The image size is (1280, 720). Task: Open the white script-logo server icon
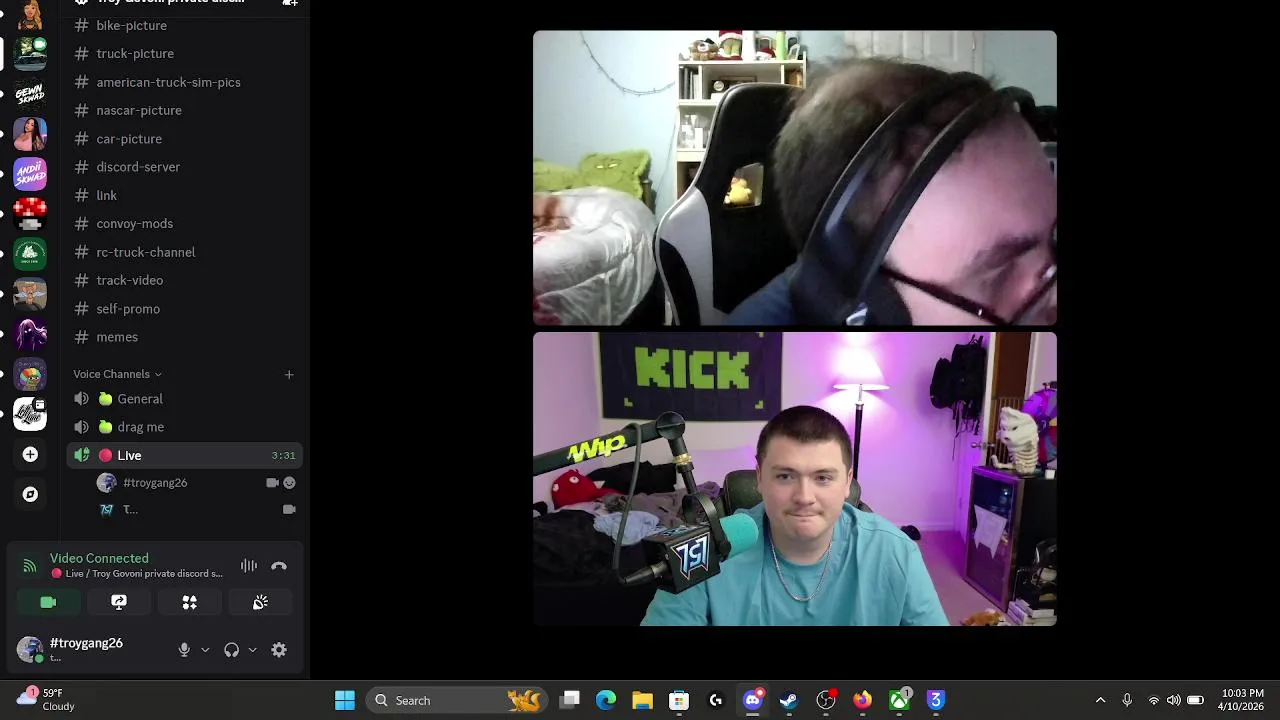[30, 414]
